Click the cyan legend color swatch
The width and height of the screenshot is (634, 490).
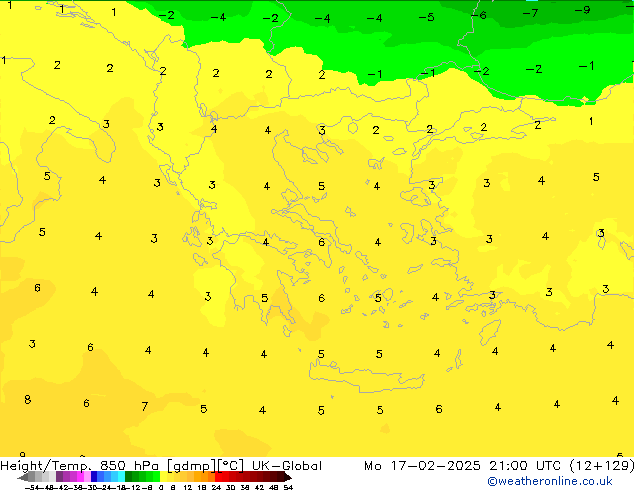point(121,476)
